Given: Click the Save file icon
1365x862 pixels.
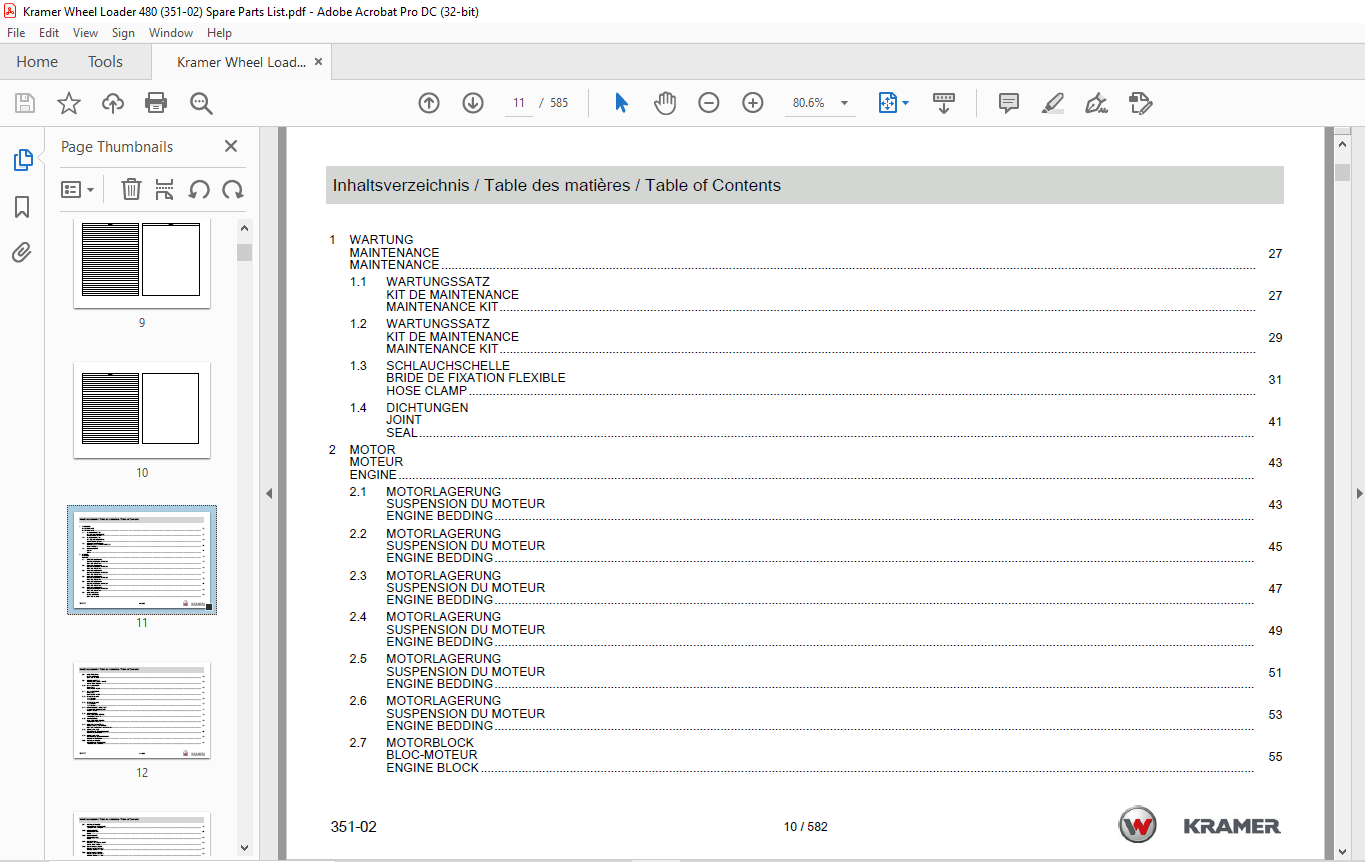Looking at the screenshot, I should [x=24, y=103].
